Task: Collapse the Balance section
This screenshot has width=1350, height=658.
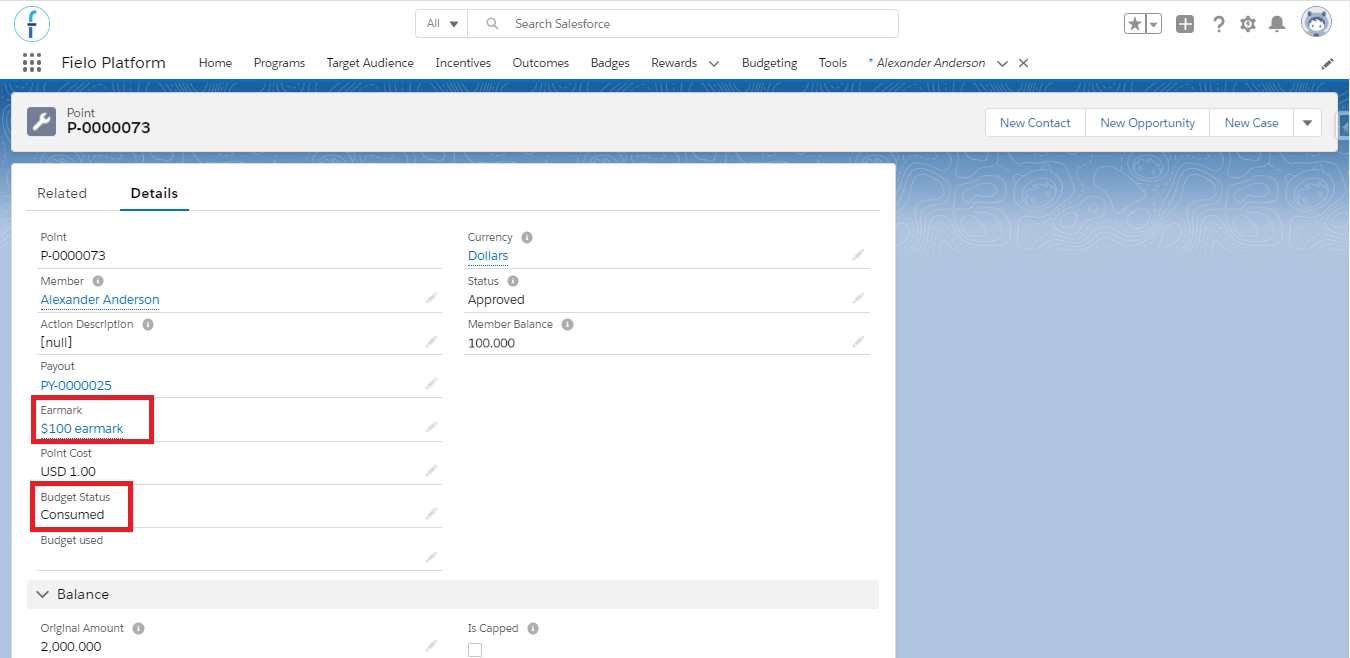Action: (43, 594)
